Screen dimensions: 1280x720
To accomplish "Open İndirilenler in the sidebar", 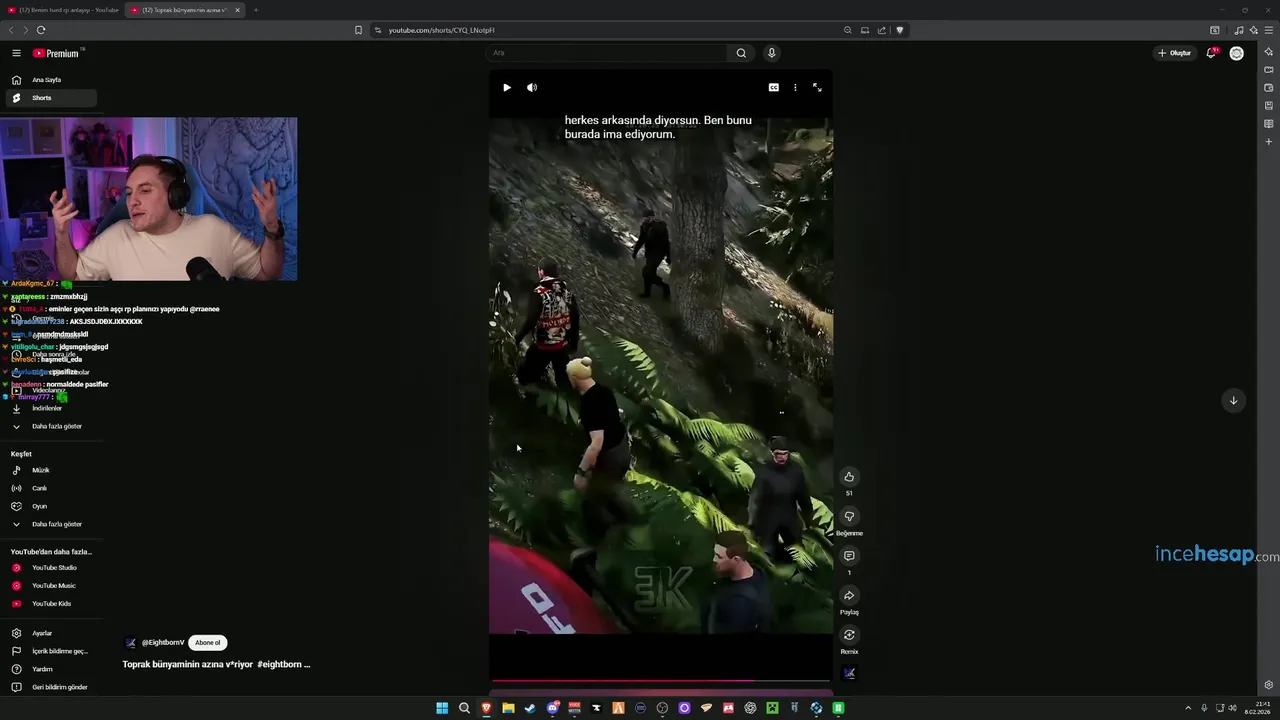I will tap(50, 408).
